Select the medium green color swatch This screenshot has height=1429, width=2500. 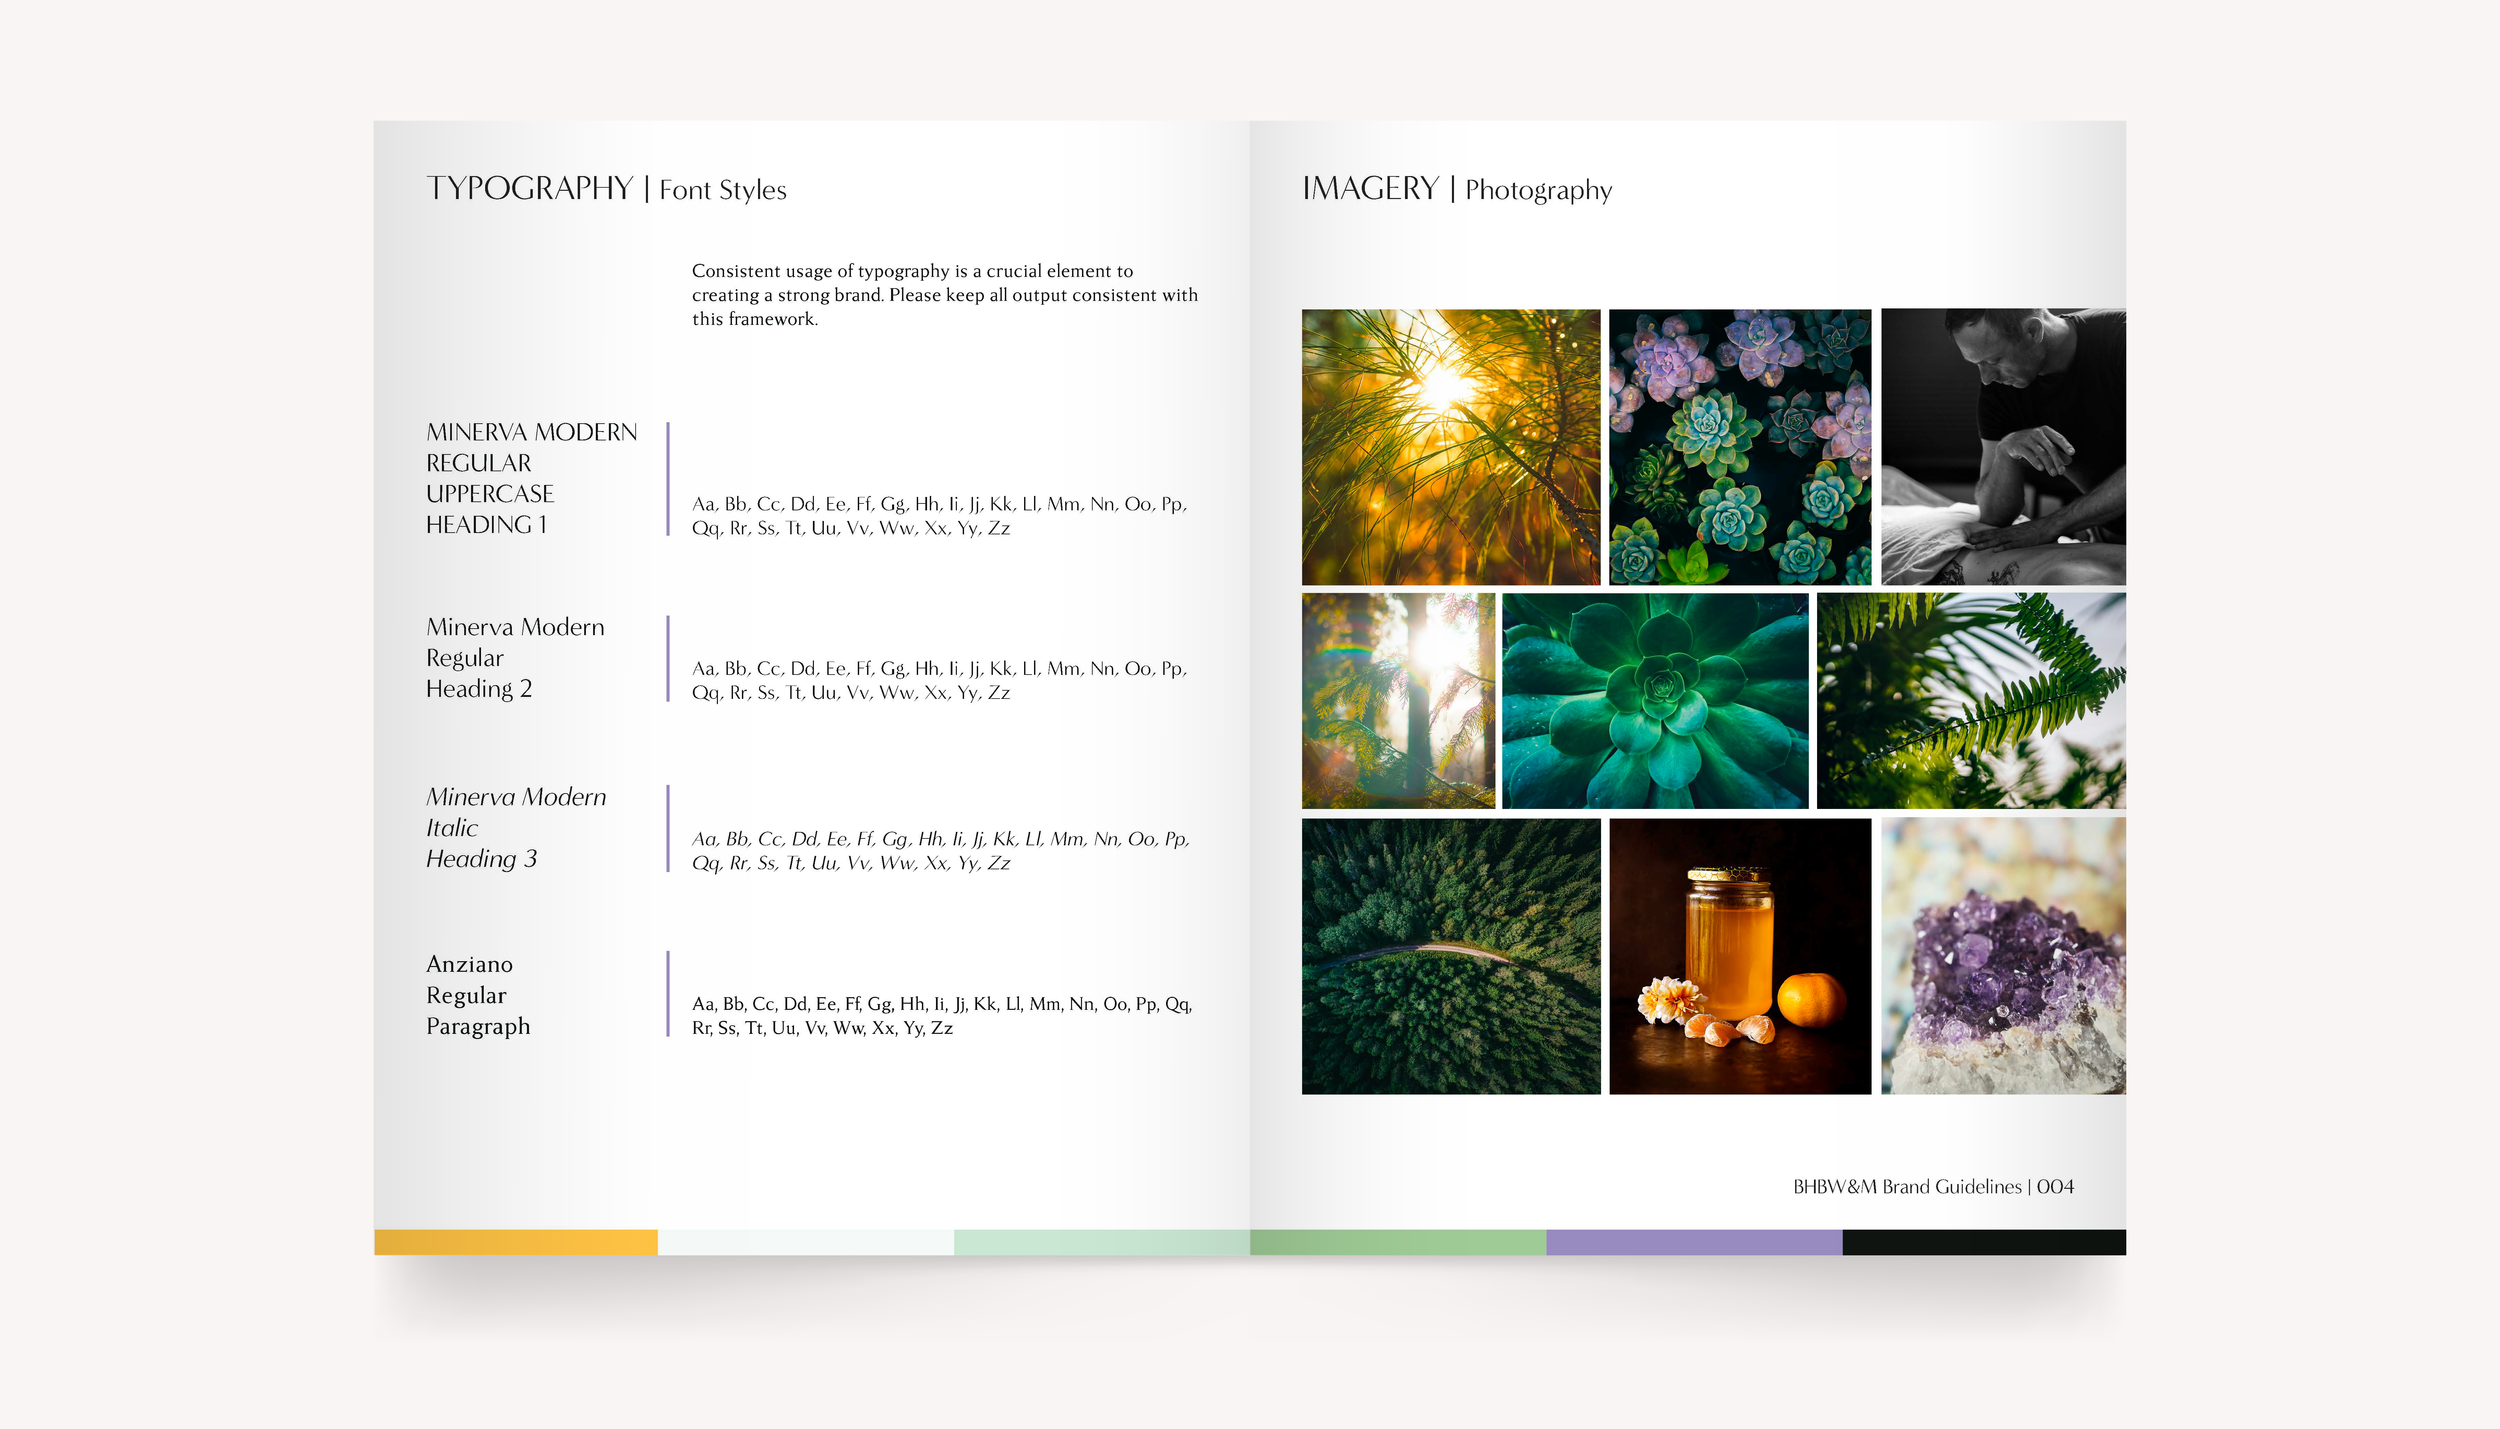pos(1397,1242)
